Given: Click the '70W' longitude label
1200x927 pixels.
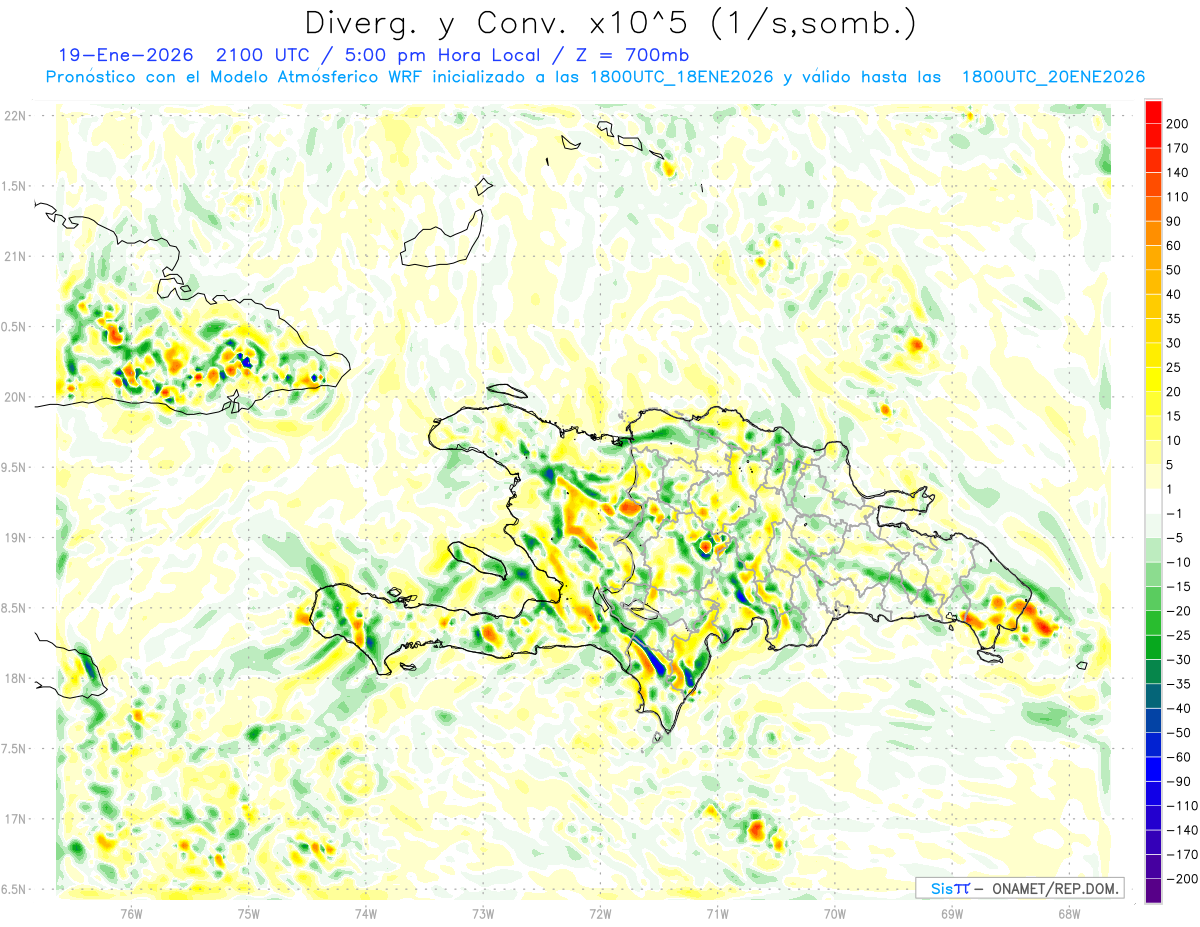Looking at the screenshot, I should pos(835,914).
